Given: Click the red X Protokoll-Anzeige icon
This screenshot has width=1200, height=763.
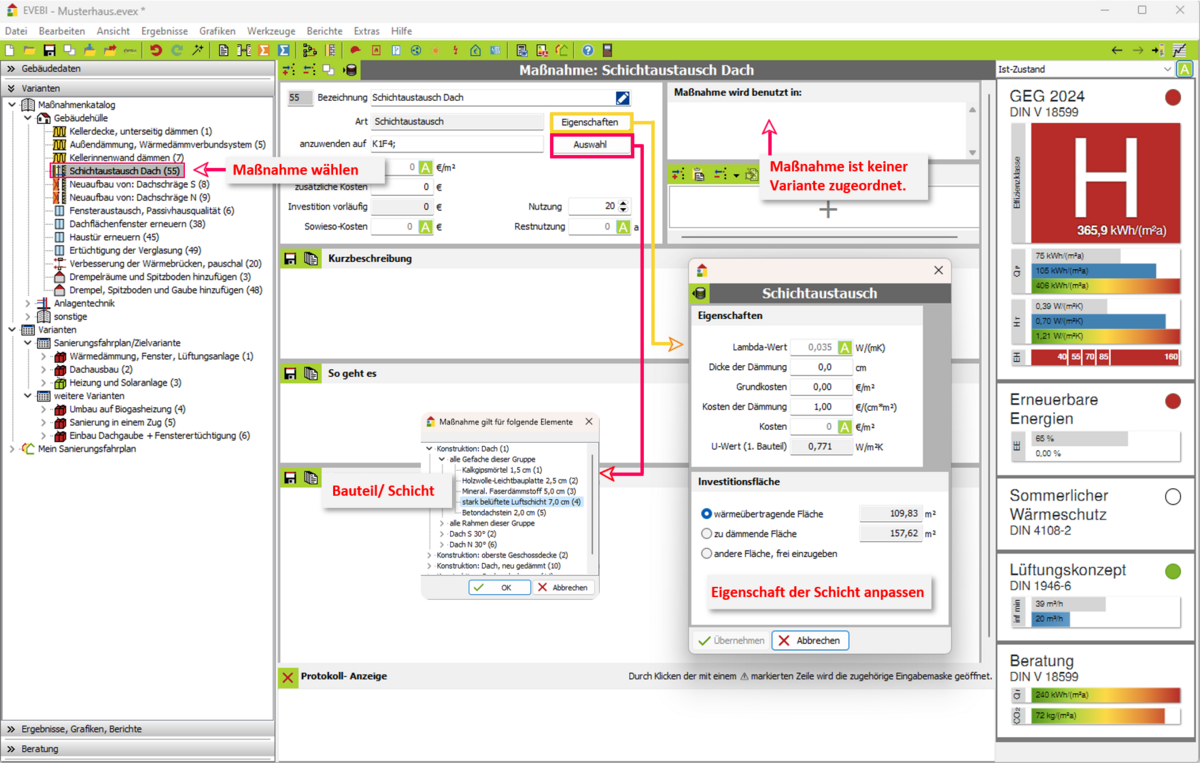Looking at the screenshot, I should [288, 677].
